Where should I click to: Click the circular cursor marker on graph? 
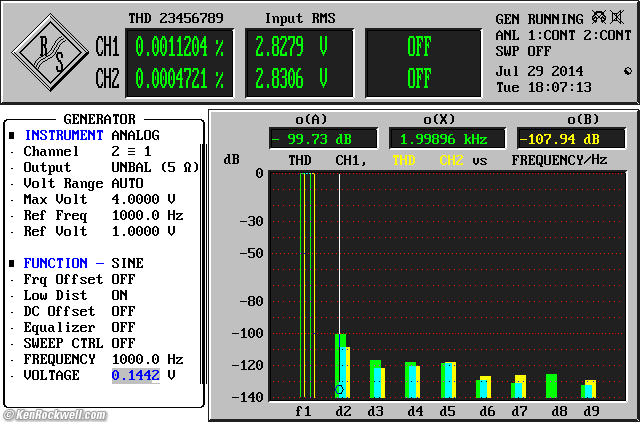pyautogui.click(x=340, y=389)
